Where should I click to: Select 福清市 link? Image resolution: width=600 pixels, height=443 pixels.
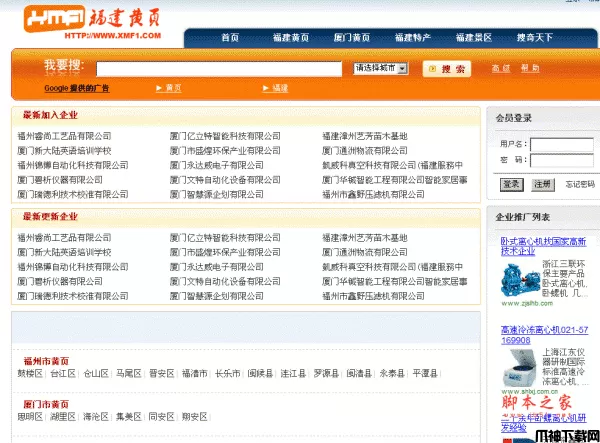(195, 373)
